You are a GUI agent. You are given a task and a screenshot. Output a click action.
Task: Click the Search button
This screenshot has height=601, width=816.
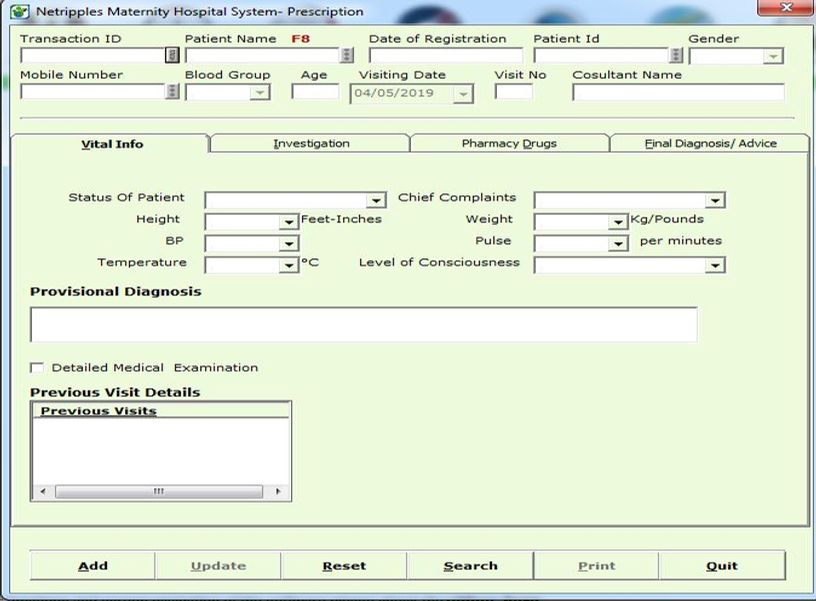[x=470, y=566]
